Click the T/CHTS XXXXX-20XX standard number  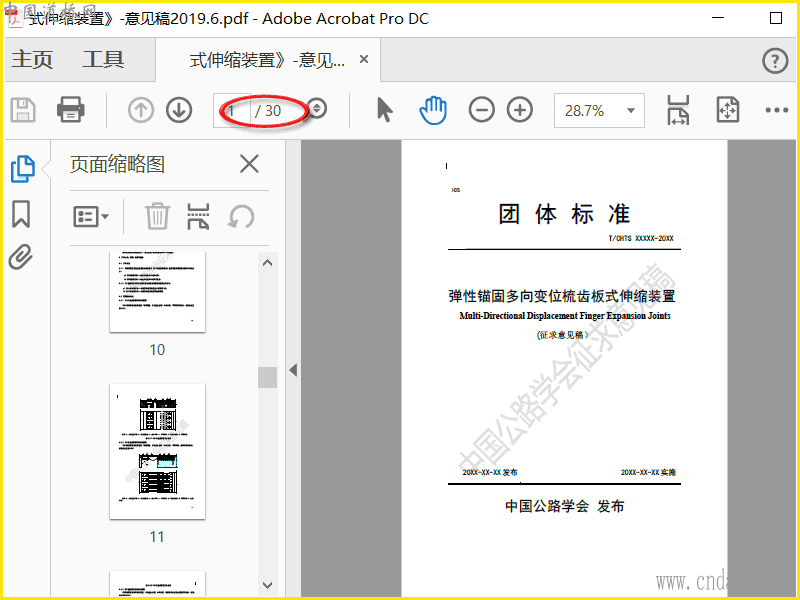point(641,238)
